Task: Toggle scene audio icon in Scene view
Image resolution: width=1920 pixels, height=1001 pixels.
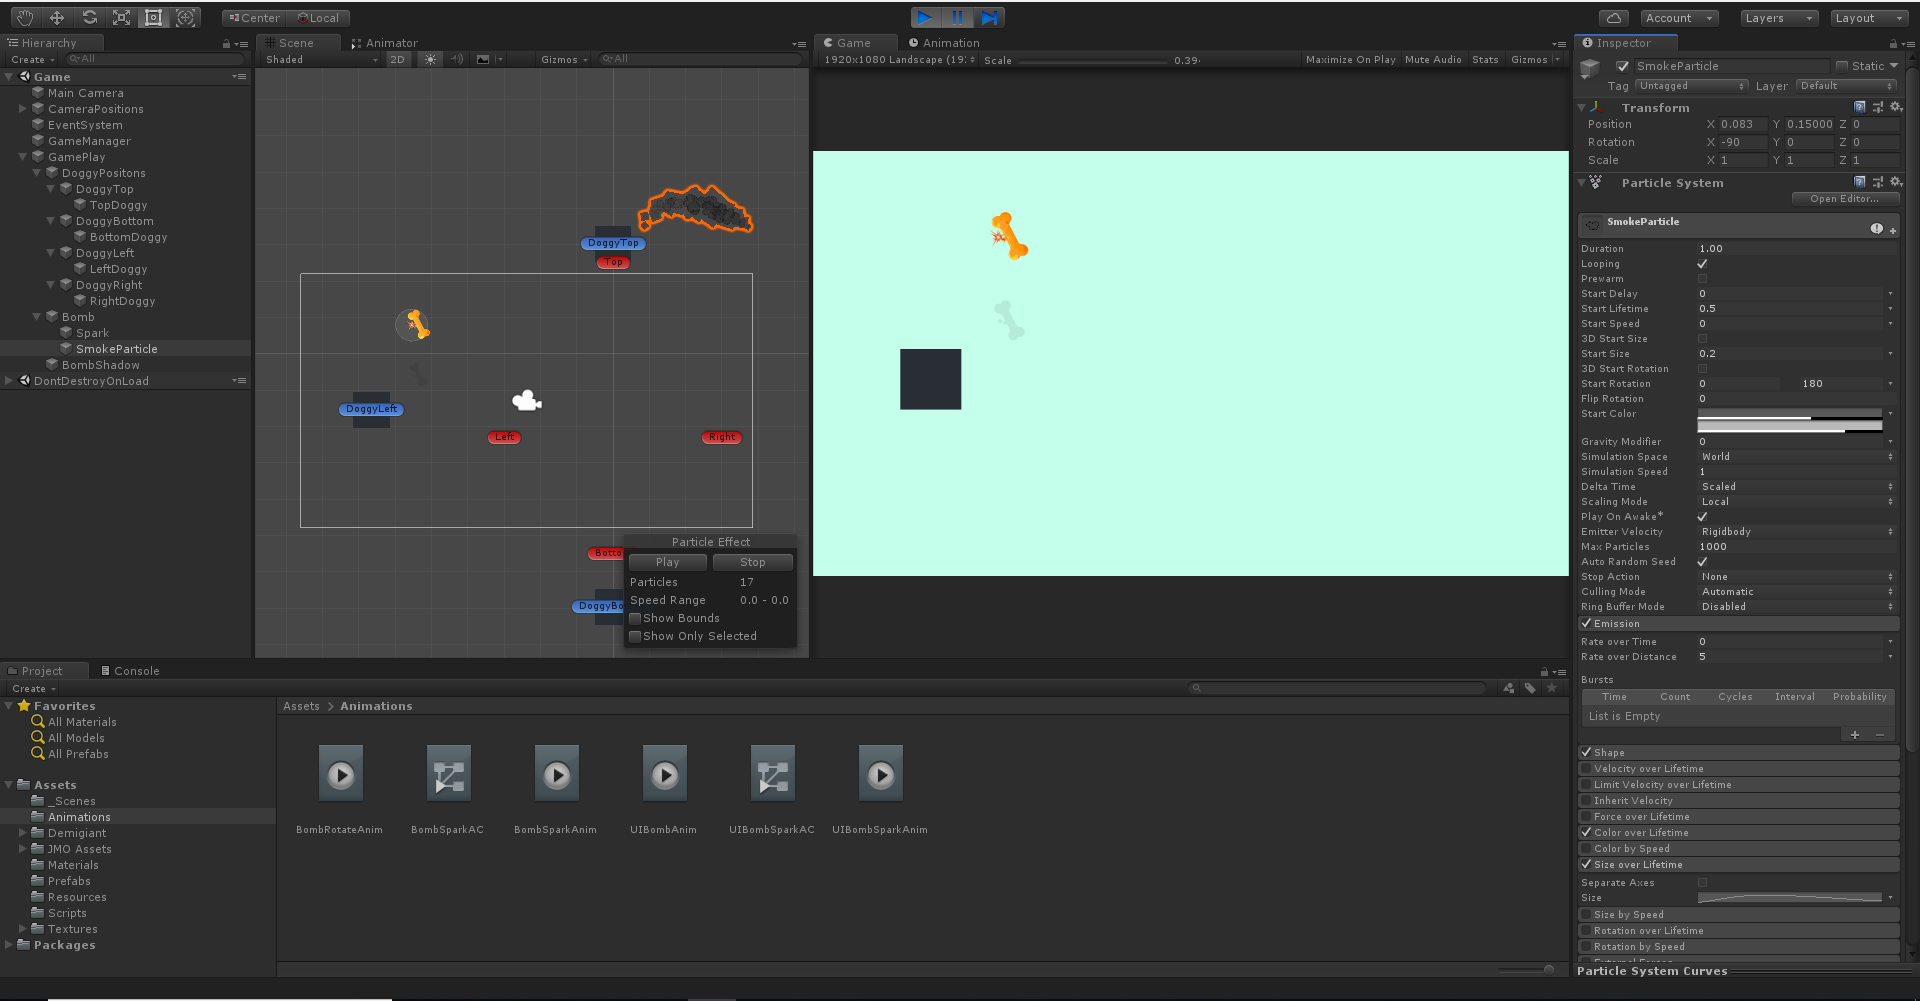Action: point(457,59)
